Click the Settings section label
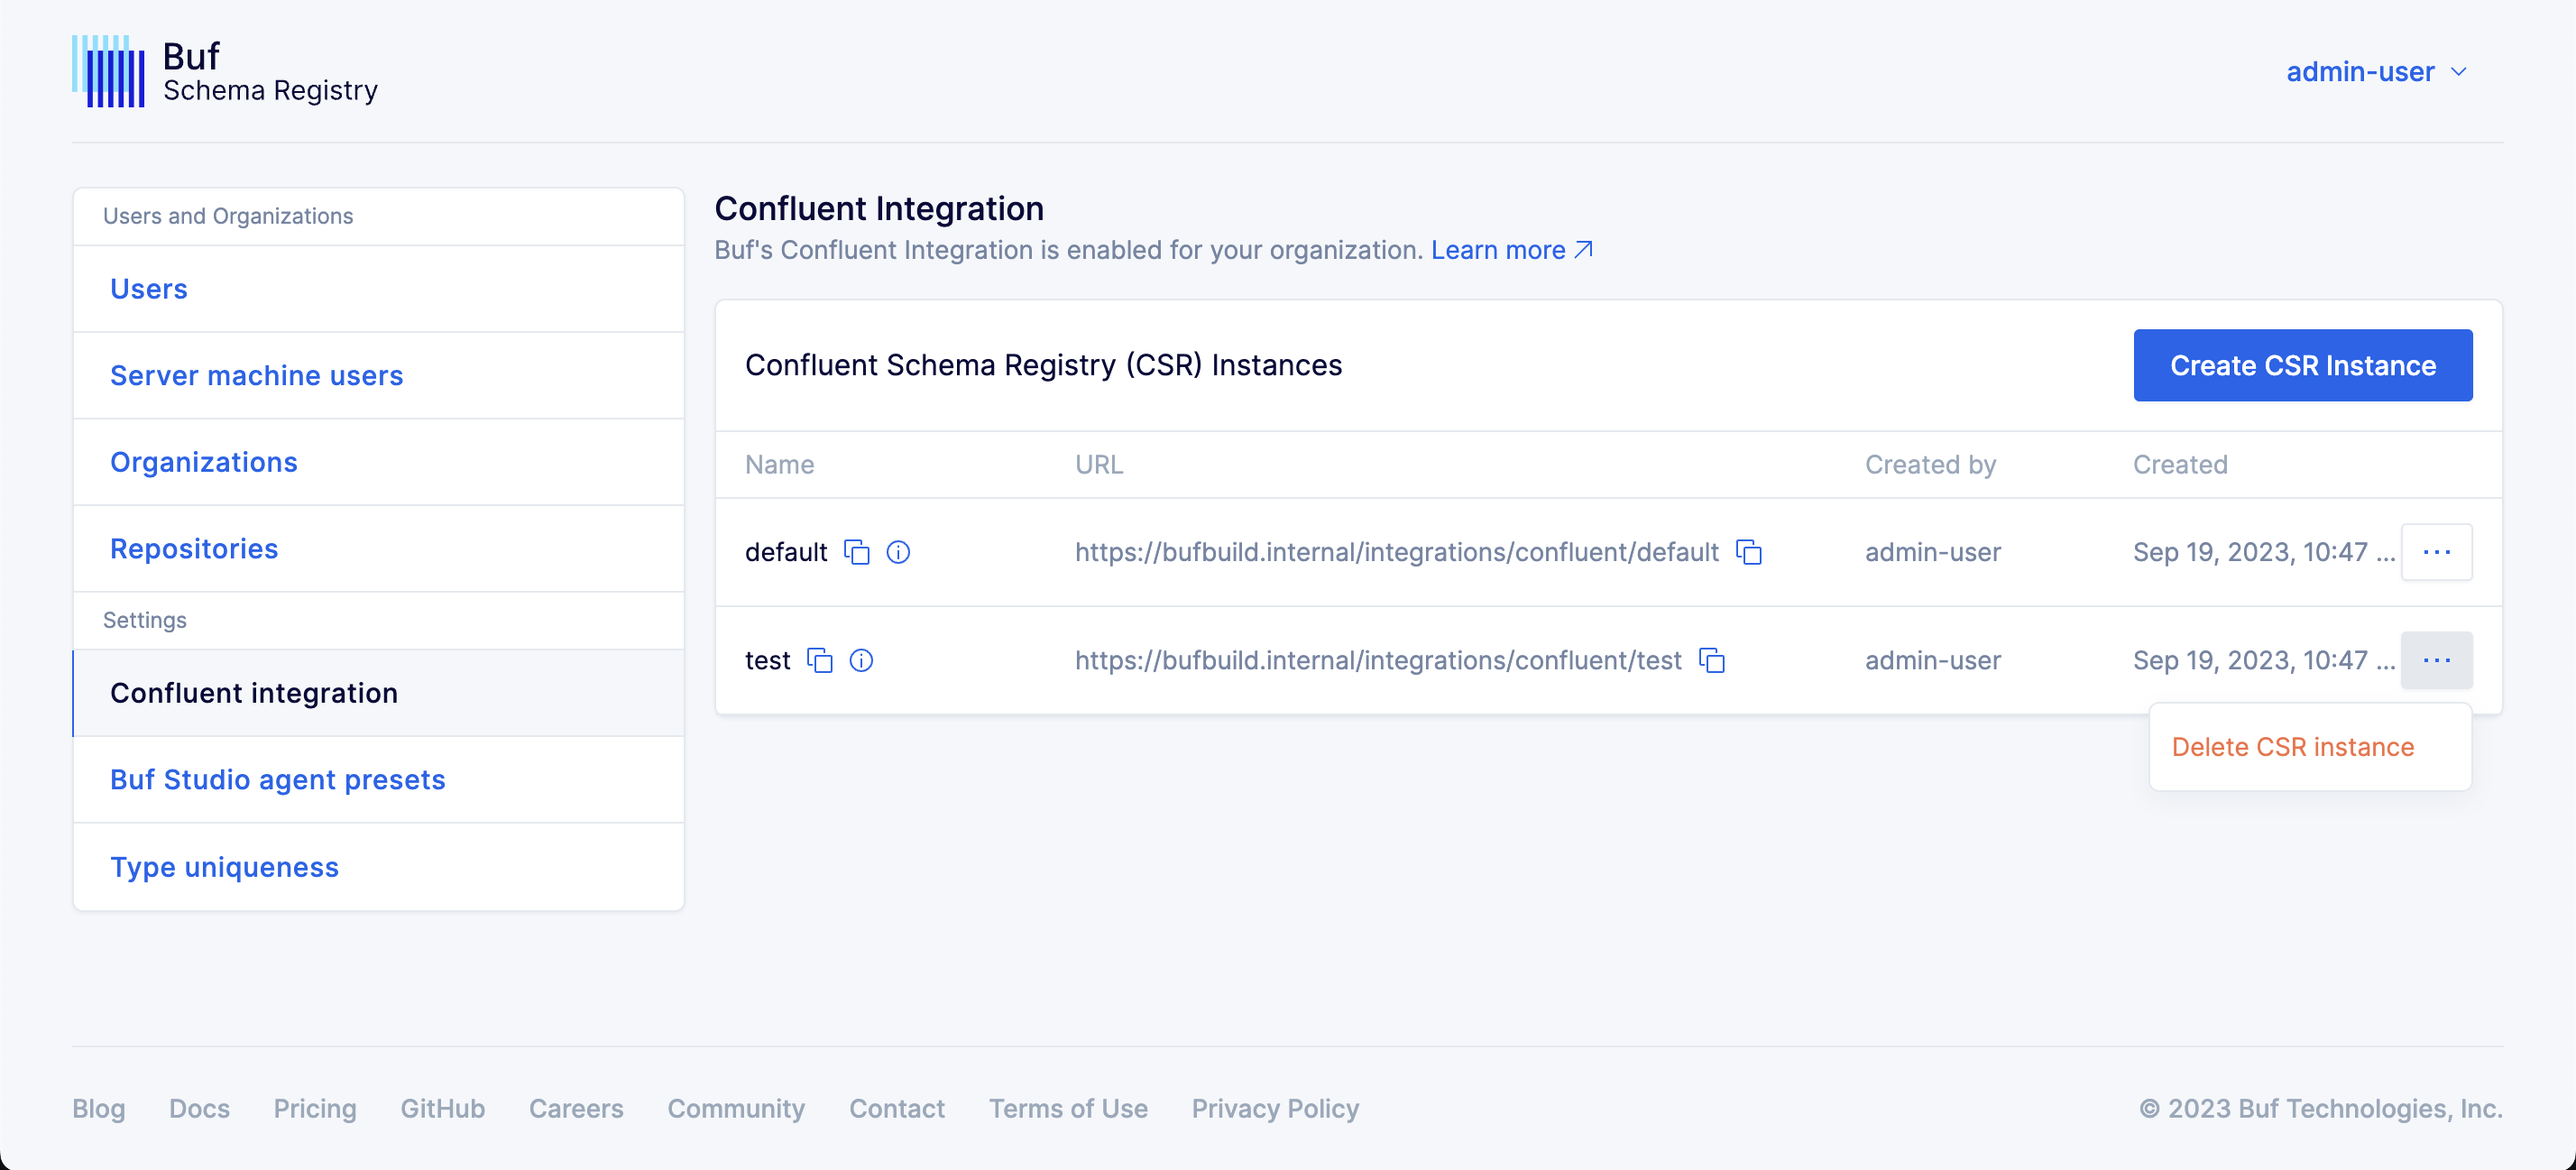Image resolution: width=2576 pixels, height=1170 pixels. click(x=145, y=620)
